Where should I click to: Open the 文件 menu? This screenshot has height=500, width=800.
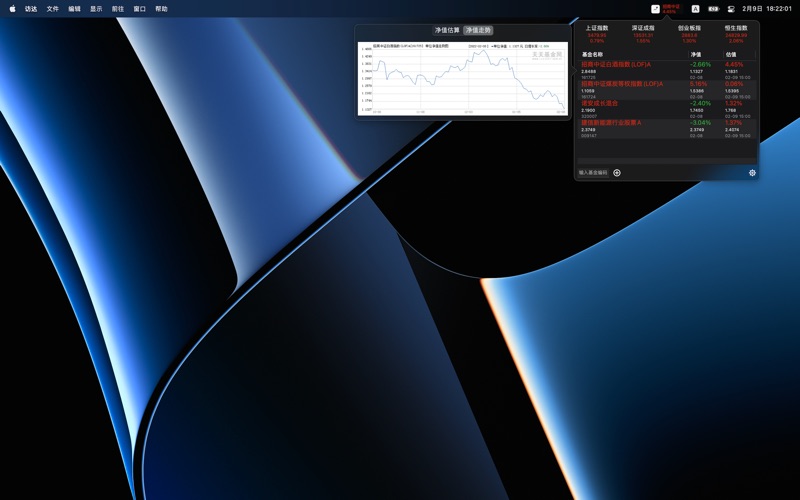(53, 9)
